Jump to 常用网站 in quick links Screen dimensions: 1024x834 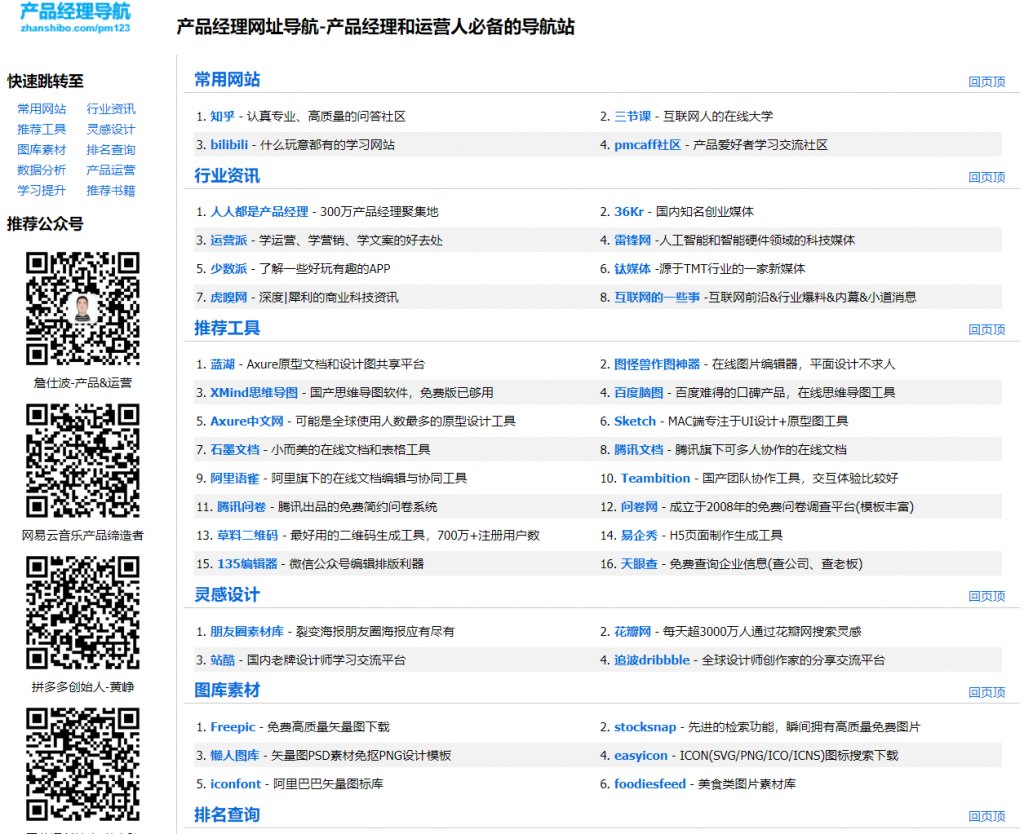coord(42,108)
